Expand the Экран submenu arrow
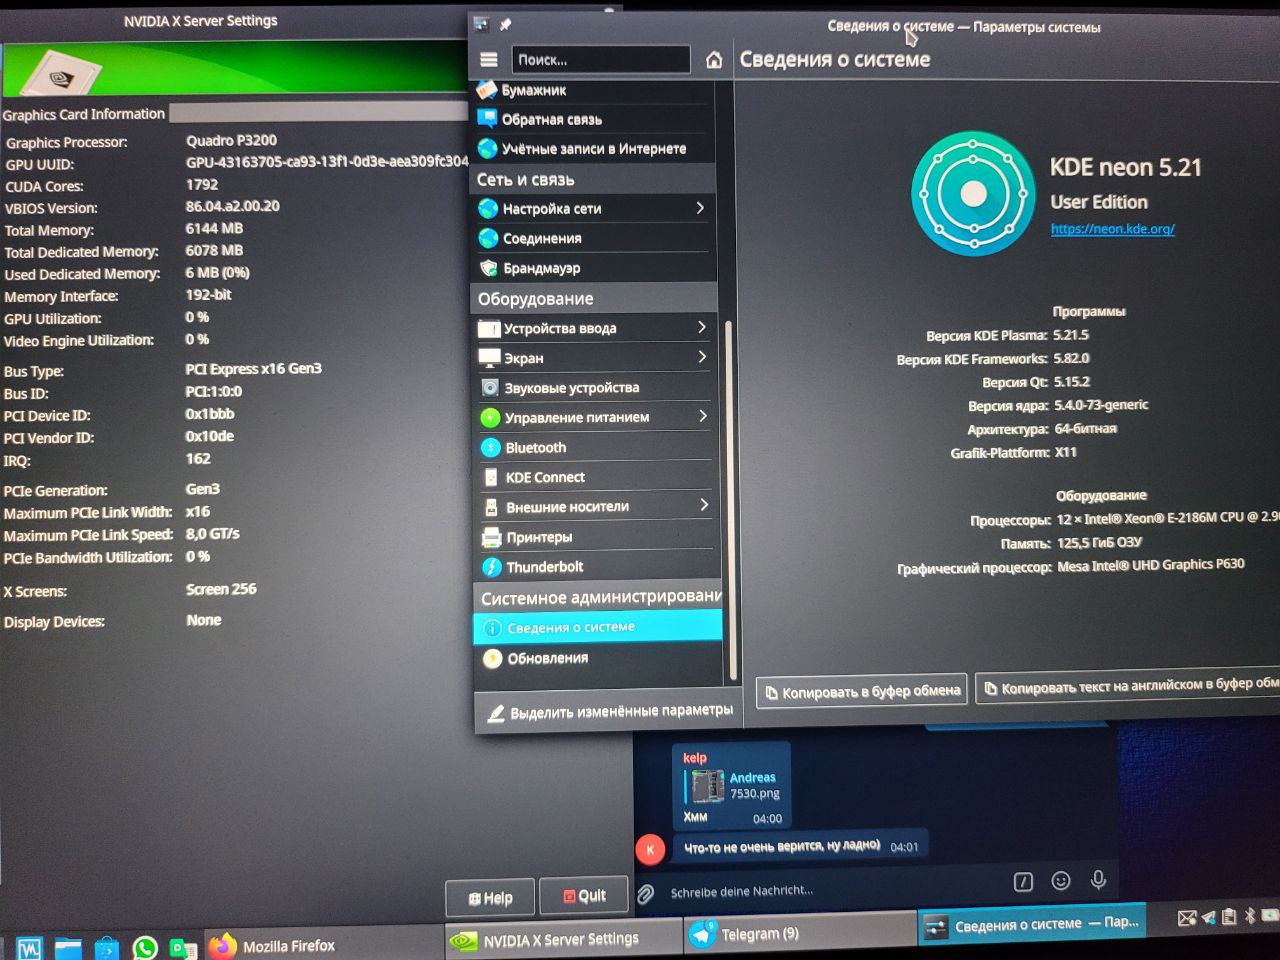 [702, 357]
